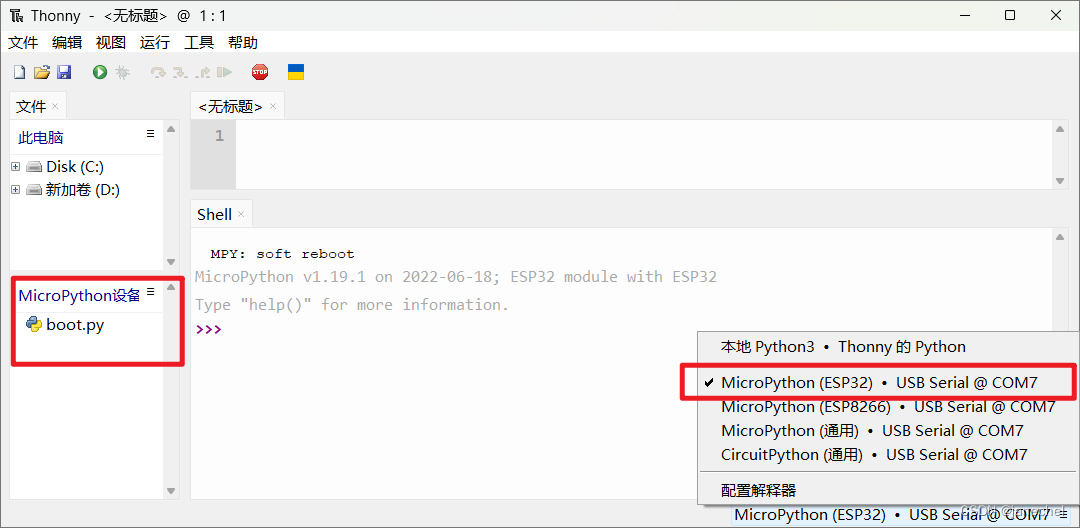The width and height of the screenshot is (1080, 528).
Task: Click up arrow of Shell scrollbar
Action: coord(1061,237)
